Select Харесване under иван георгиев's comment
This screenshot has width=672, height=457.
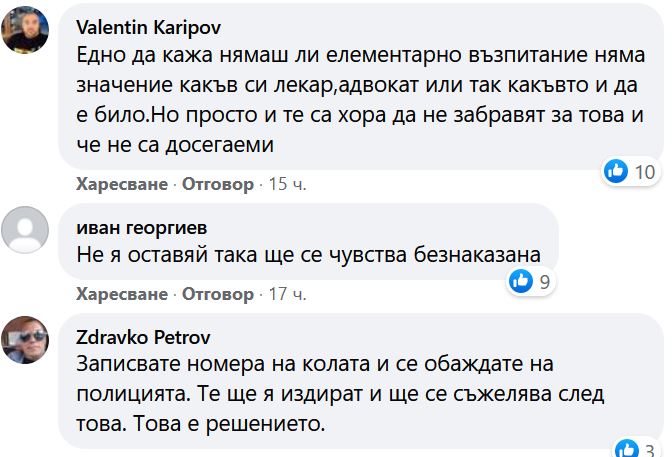pyautogui.click(x=122, y=294)
